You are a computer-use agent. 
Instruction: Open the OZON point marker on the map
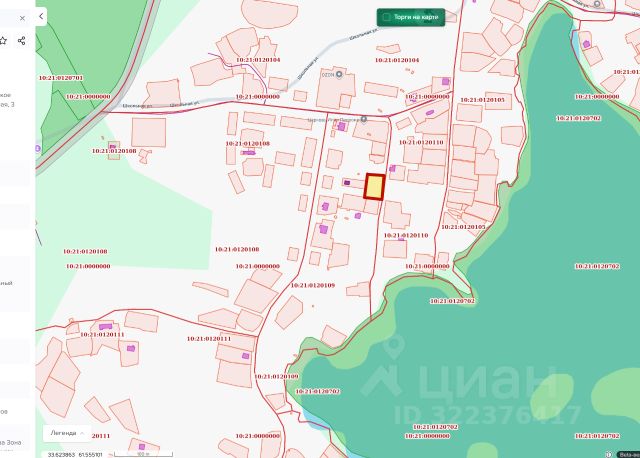(x=339, y=75)
